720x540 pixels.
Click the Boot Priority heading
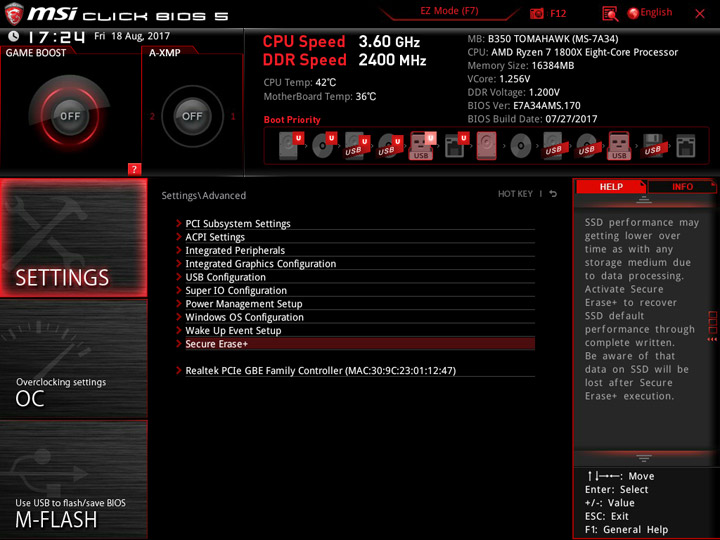(x=292, y=119)
